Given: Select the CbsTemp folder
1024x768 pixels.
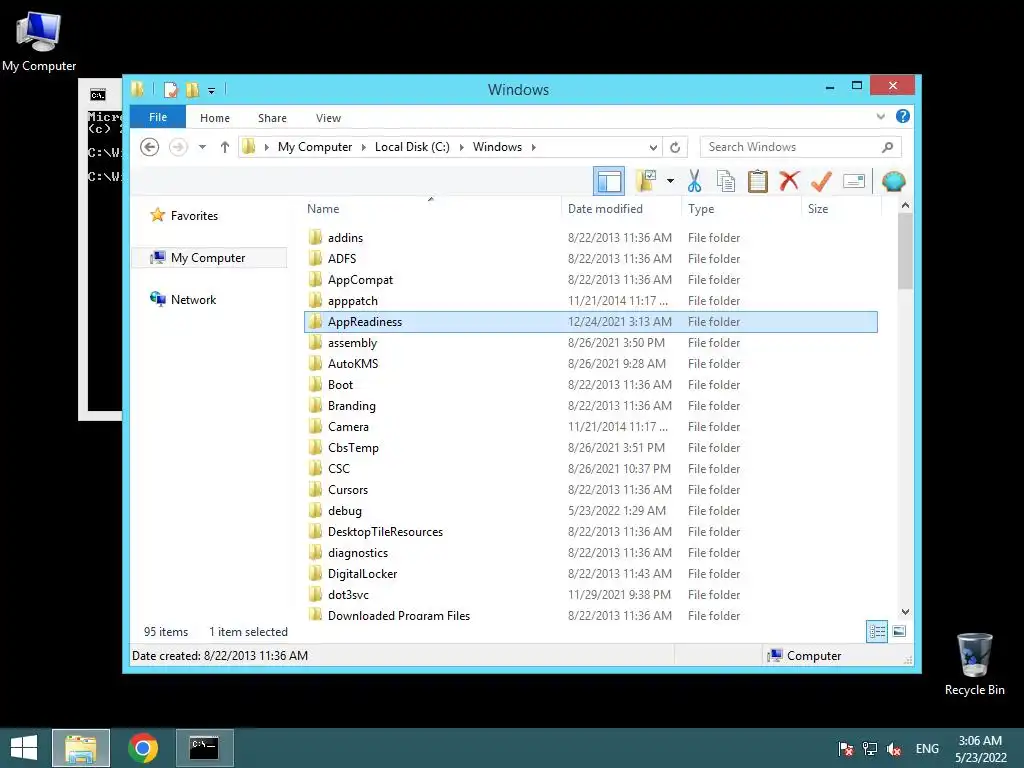Looking at the screenshot, I should [591, 447].
